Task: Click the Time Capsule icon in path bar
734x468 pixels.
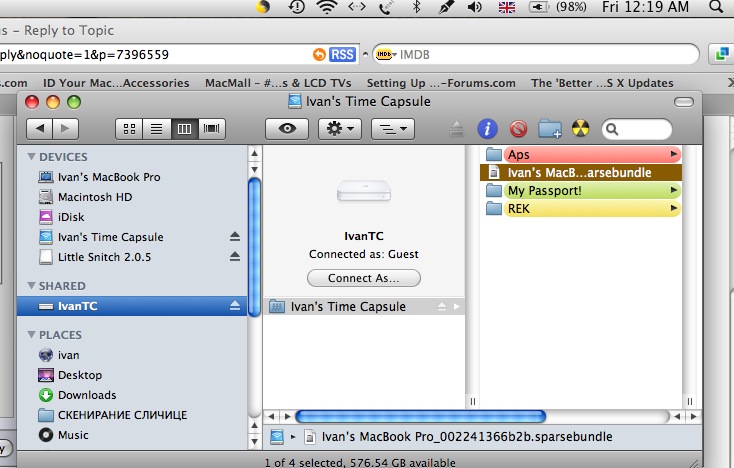Action: [277, 437]
